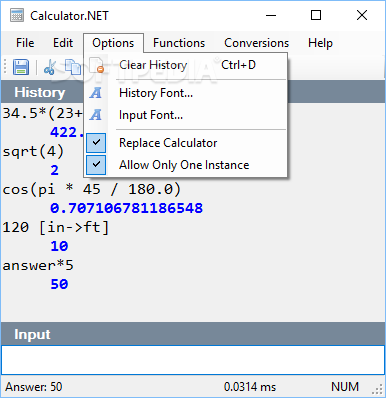386x398 pixels.
Task: Click the Input panel header
Action: [x=193, y=334]
